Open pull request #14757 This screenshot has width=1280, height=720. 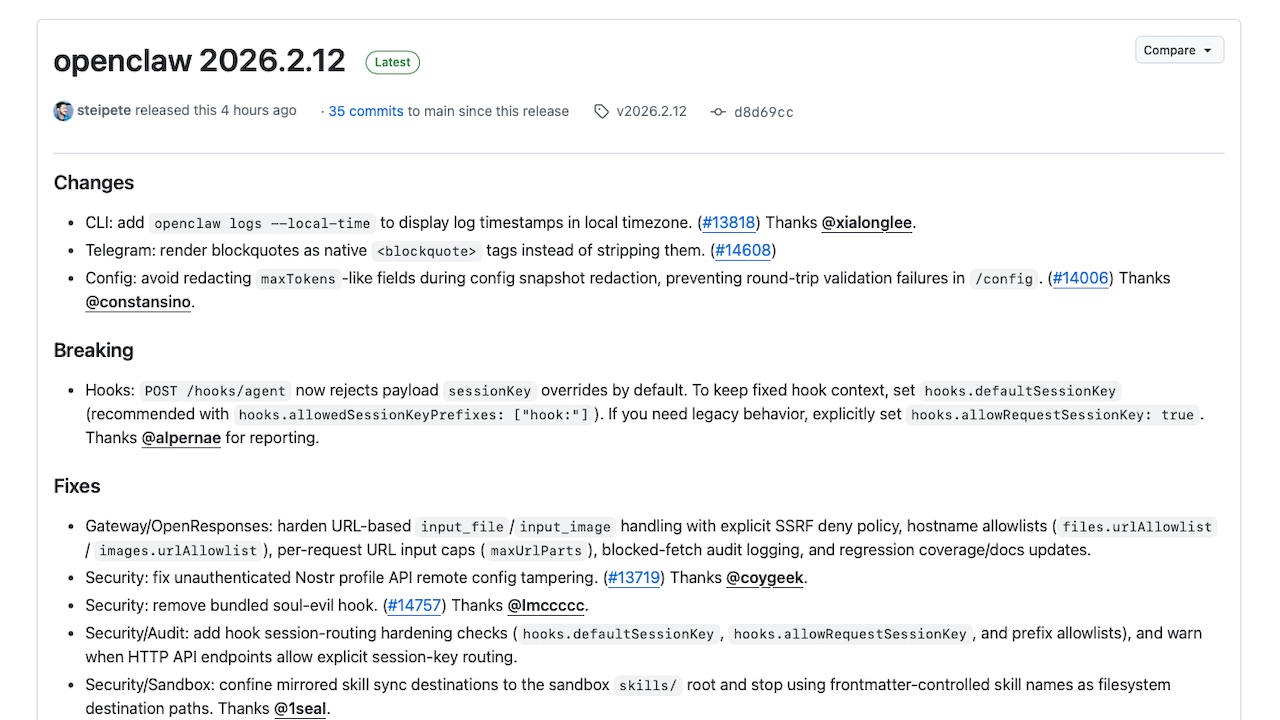(414, 605)
